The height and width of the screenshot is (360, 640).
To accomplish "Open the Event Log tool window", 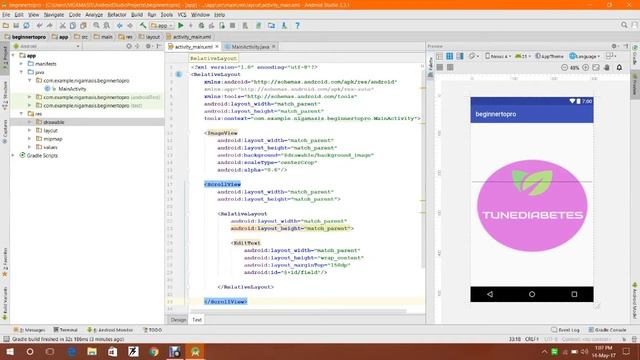I will click(x=565, y=330).
